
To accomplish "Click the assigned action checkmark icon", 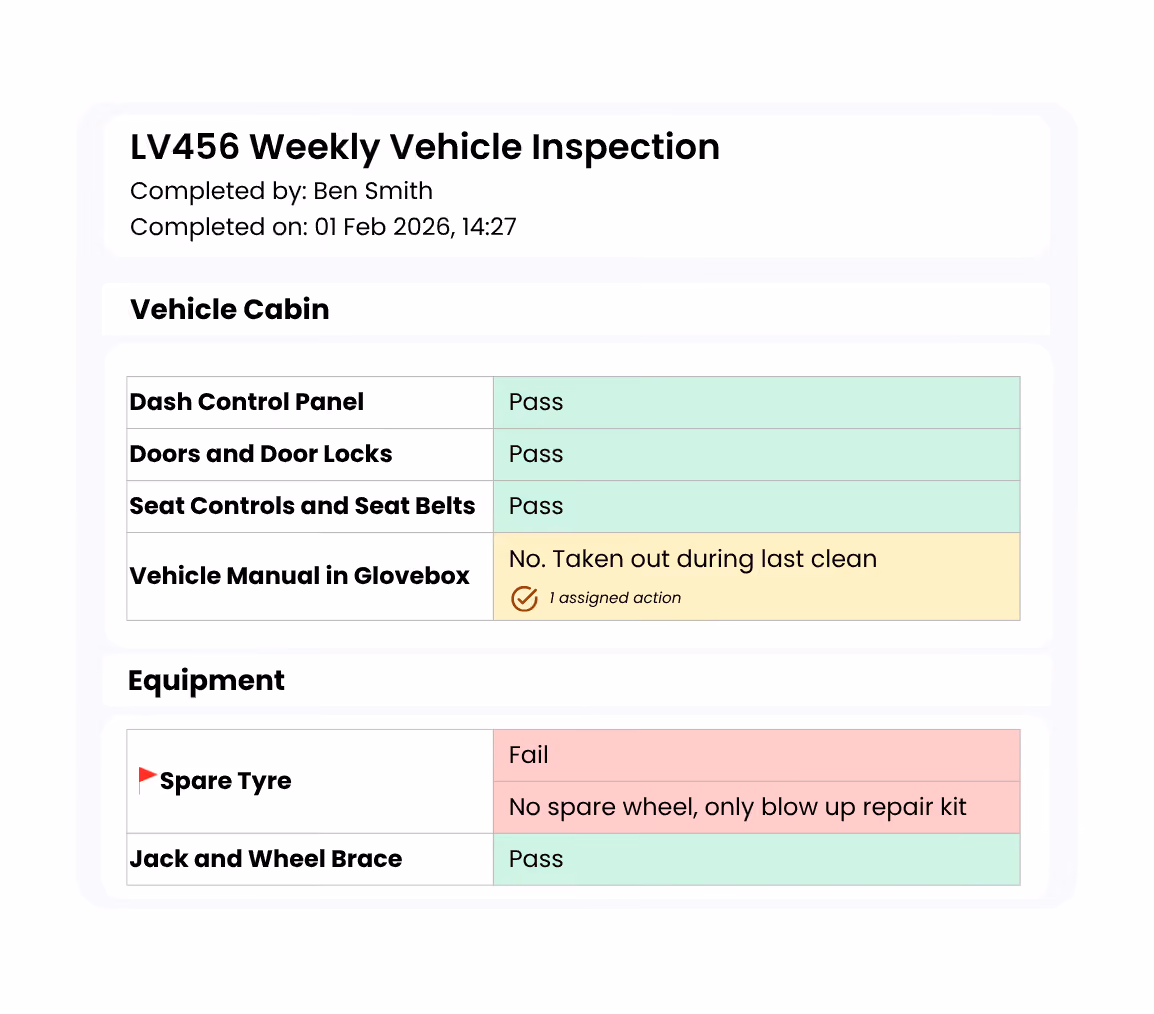I will (524, 599).
